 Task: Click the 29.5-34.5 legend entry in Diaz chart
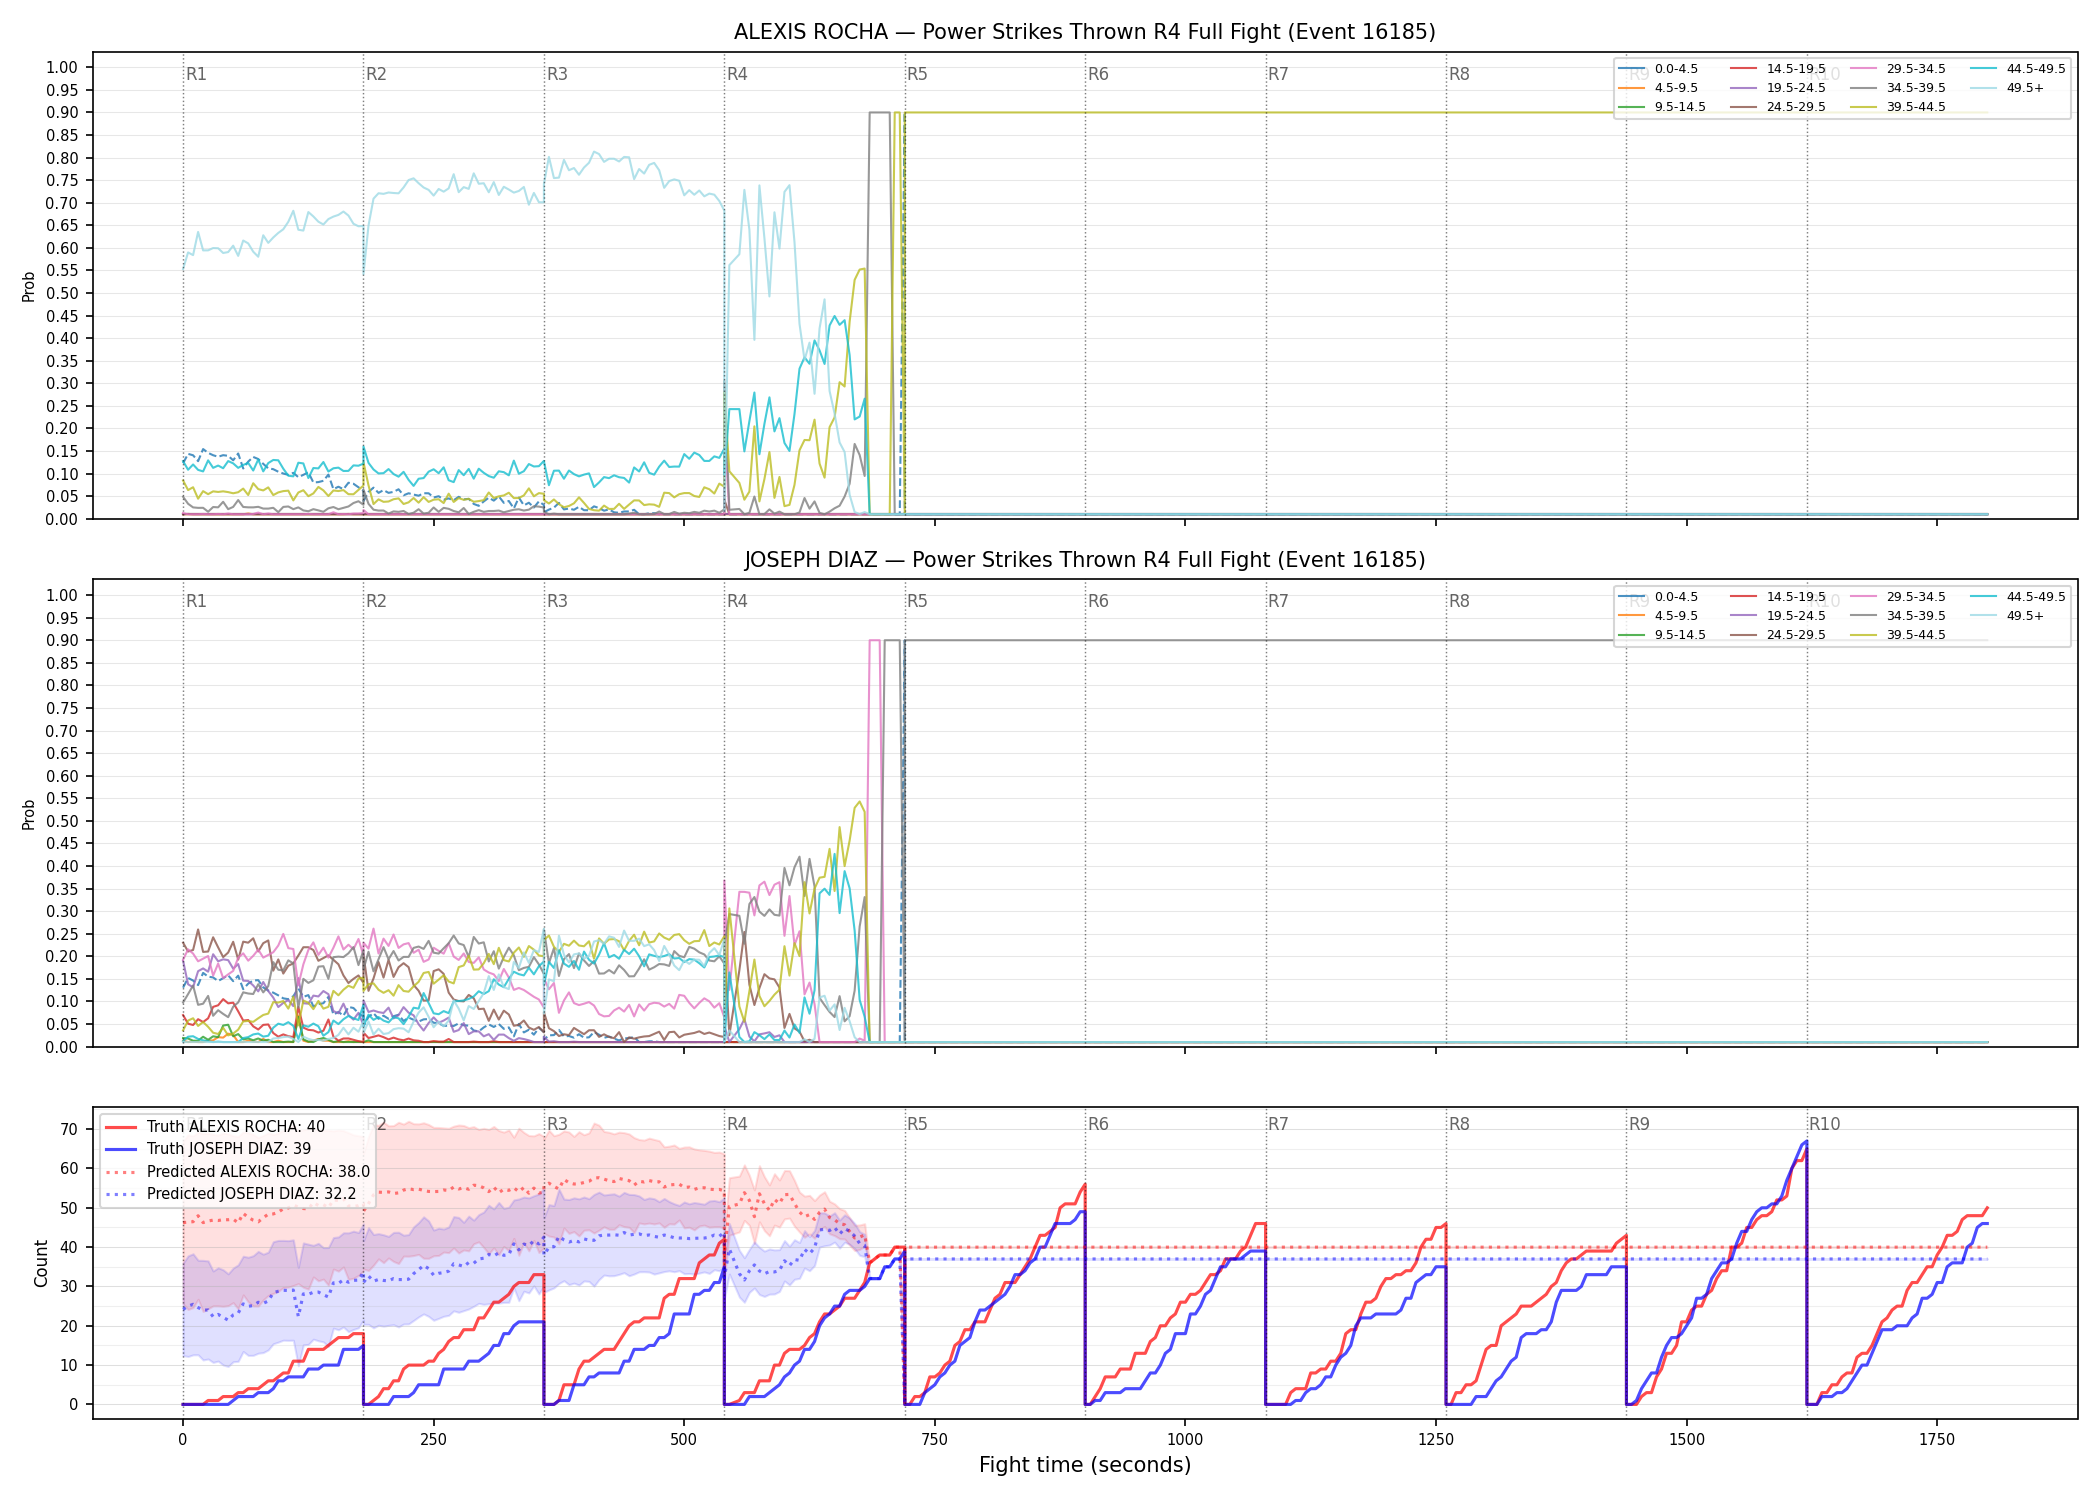1898,597
